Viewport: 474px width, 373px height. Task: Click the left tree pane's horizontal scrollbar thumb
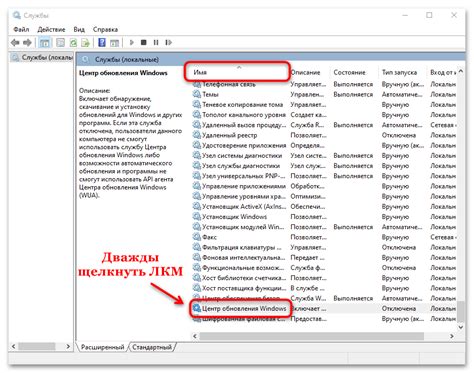[36, 346]
